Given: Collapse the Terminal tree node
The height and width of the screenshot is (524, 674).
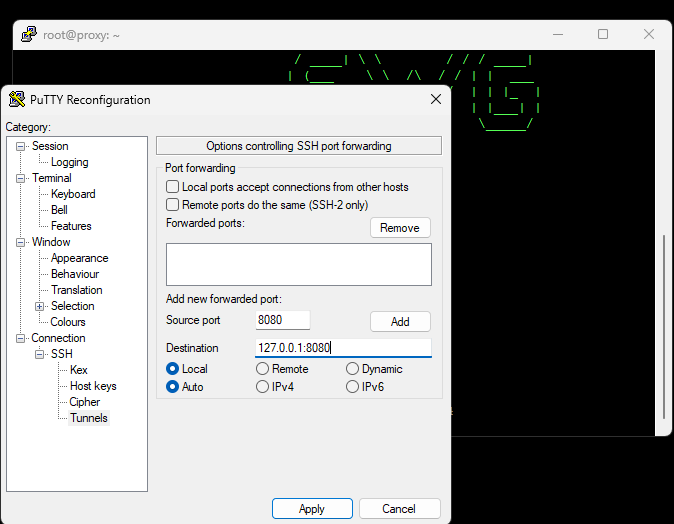Looking at the screenshot, I should pyautogui.click(x=20, y=178).
